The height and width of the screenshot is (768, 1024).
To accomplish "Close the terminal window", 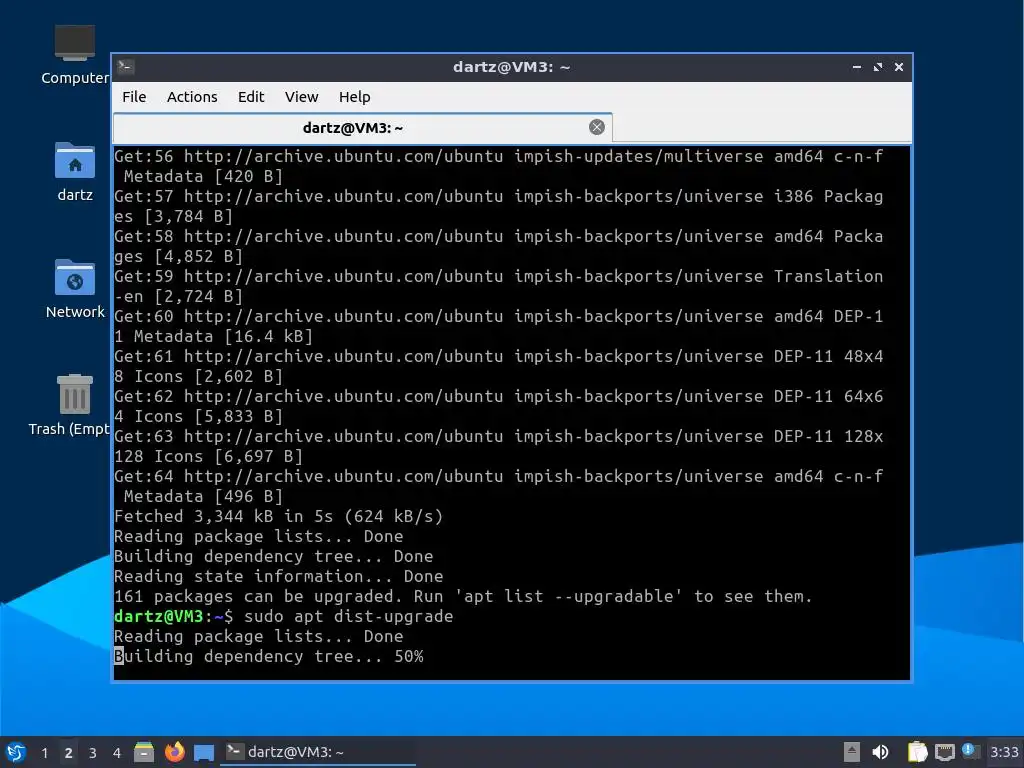I will [x=899, y=67].
